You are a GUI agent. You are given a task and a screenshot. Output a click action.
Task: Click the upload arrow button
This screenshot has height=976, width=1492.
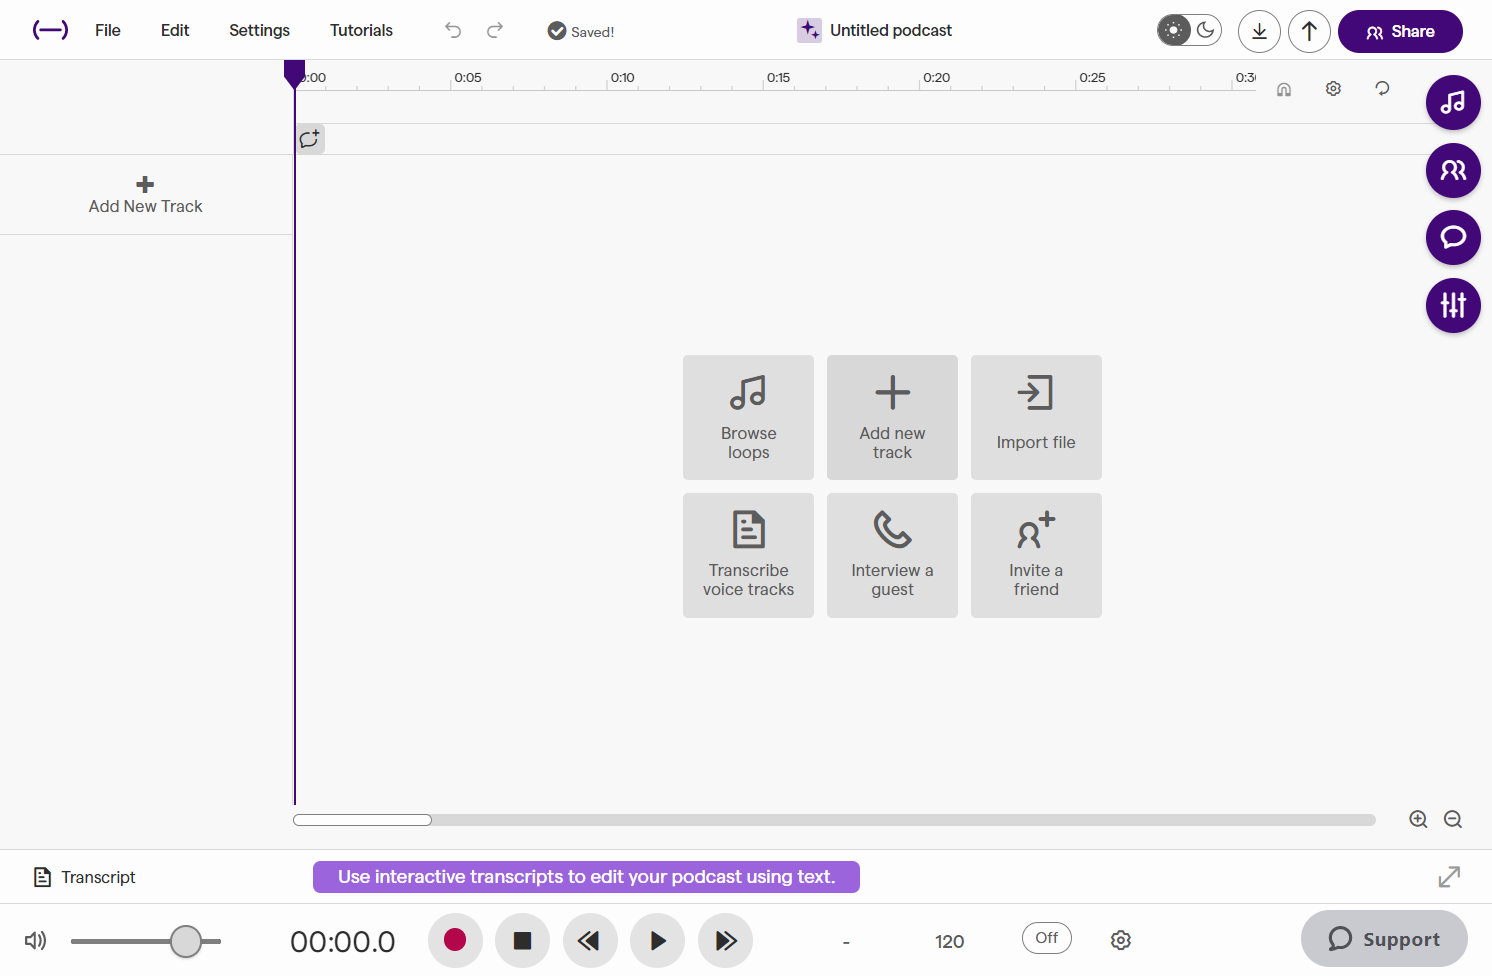pos(1309,31)
